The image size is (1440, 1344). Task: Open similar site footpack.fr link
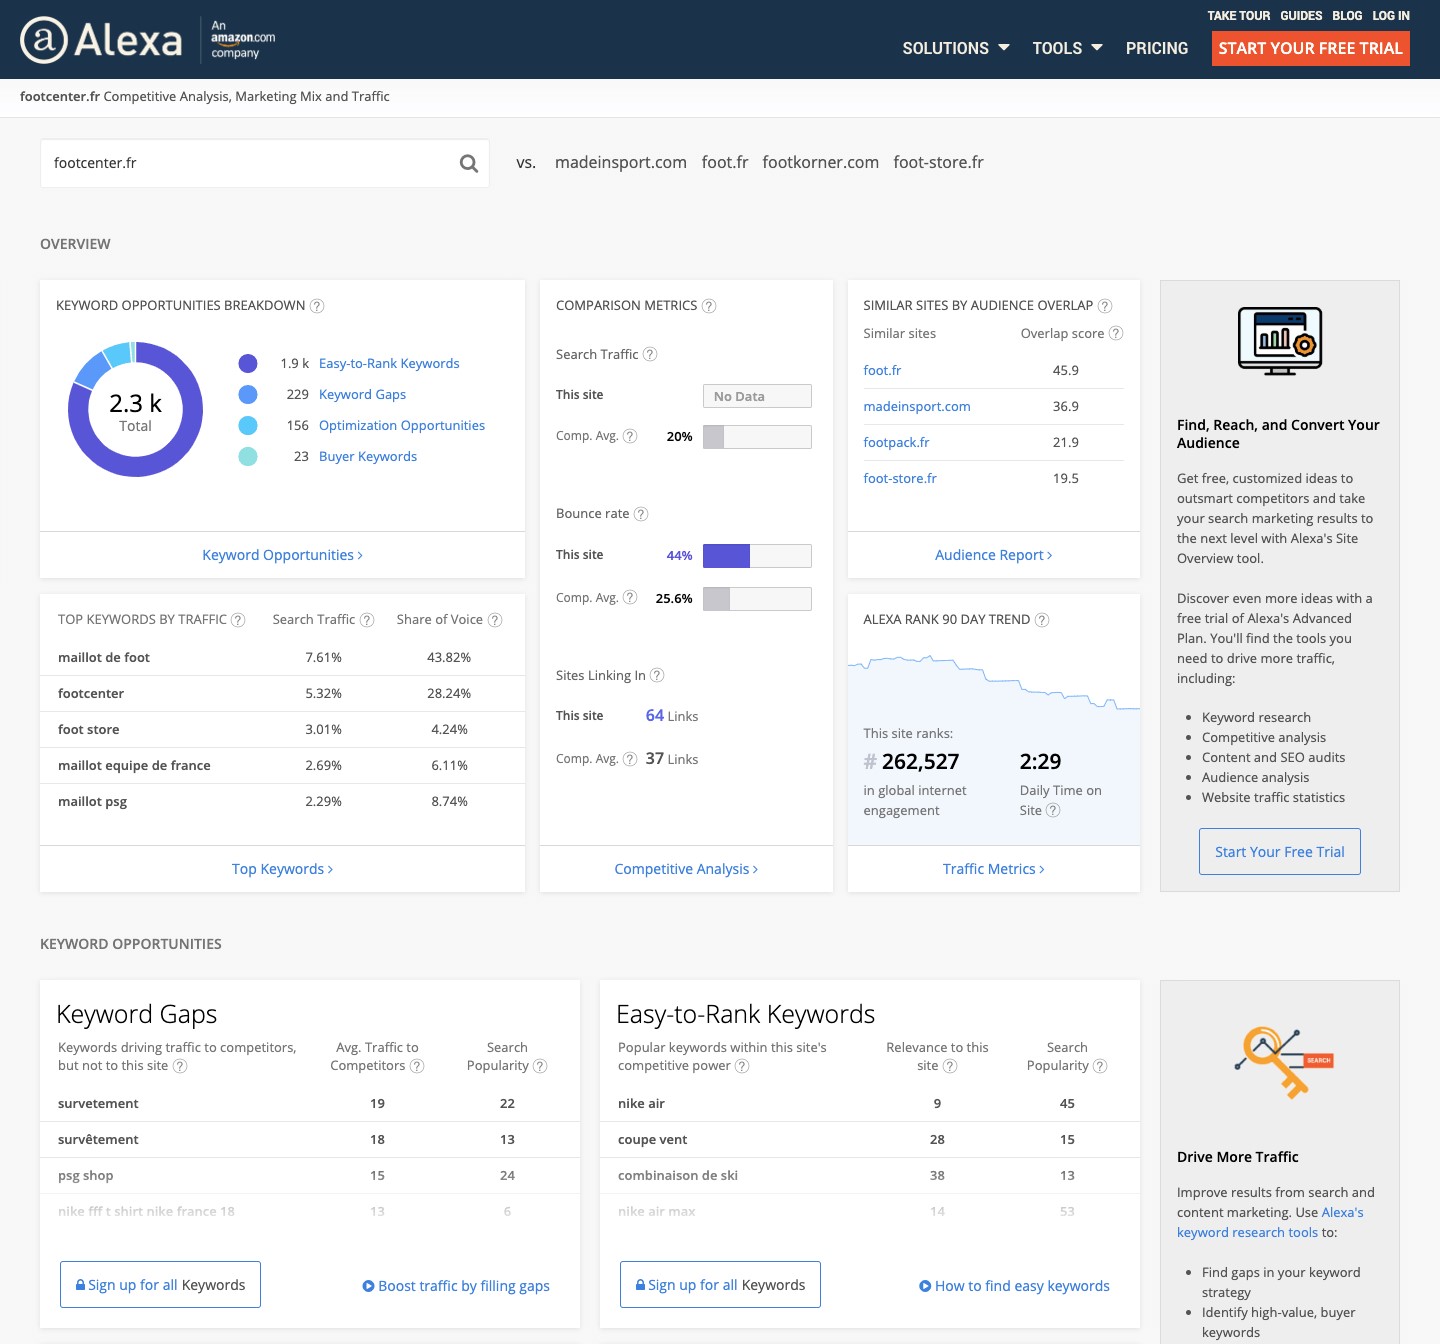pos(896,442)
